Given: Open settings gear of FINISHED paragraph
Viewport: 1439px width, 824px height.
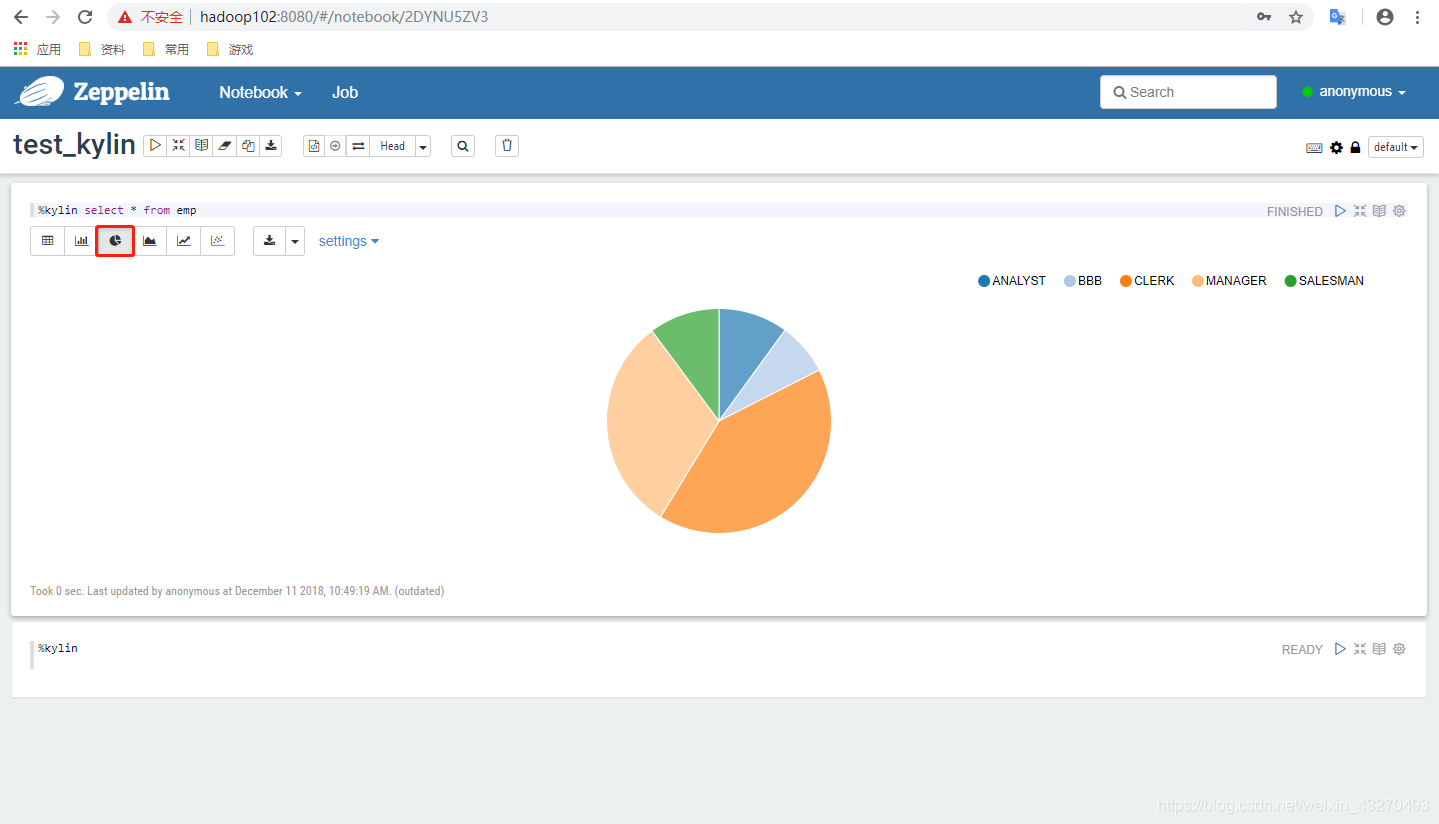Looking at the screenshot, I should (x=1399, y=211).
